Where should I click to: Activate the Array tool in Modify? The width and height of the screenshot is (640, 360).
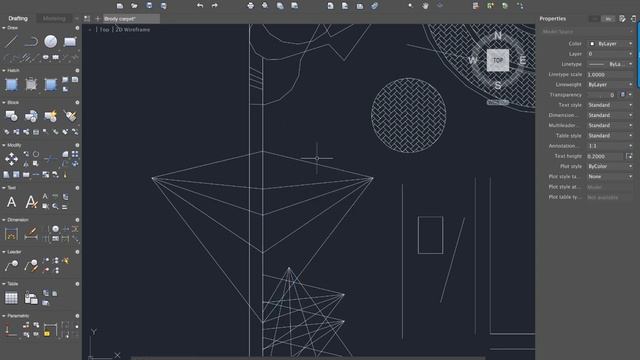click(75, 154)
